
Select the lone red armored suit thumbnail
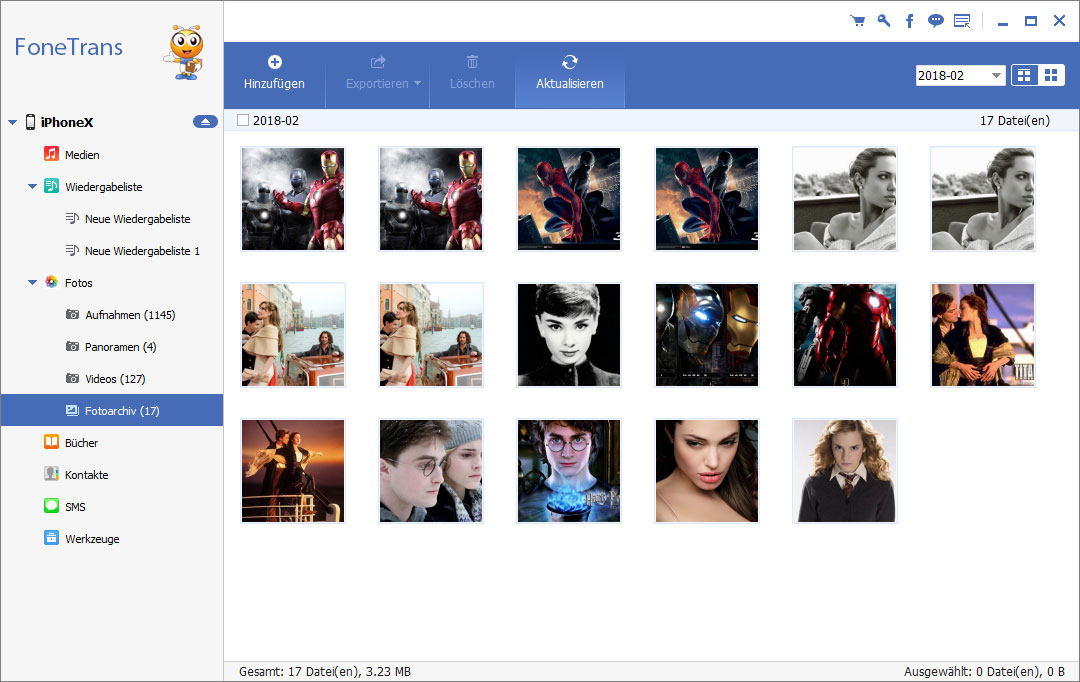844,335
